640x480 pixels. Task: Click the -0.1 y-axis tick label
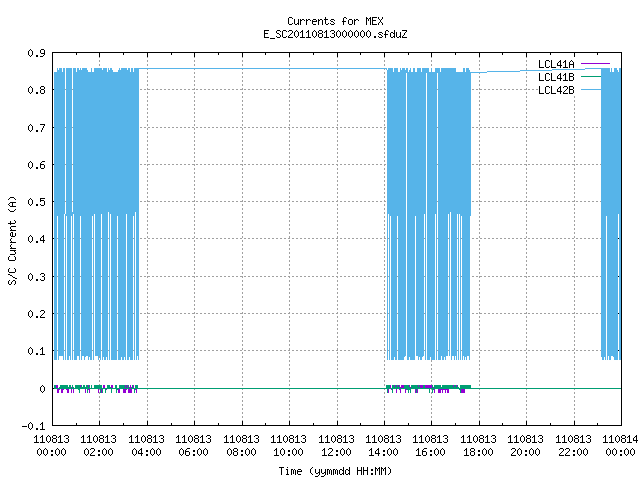tap(33, 426)
